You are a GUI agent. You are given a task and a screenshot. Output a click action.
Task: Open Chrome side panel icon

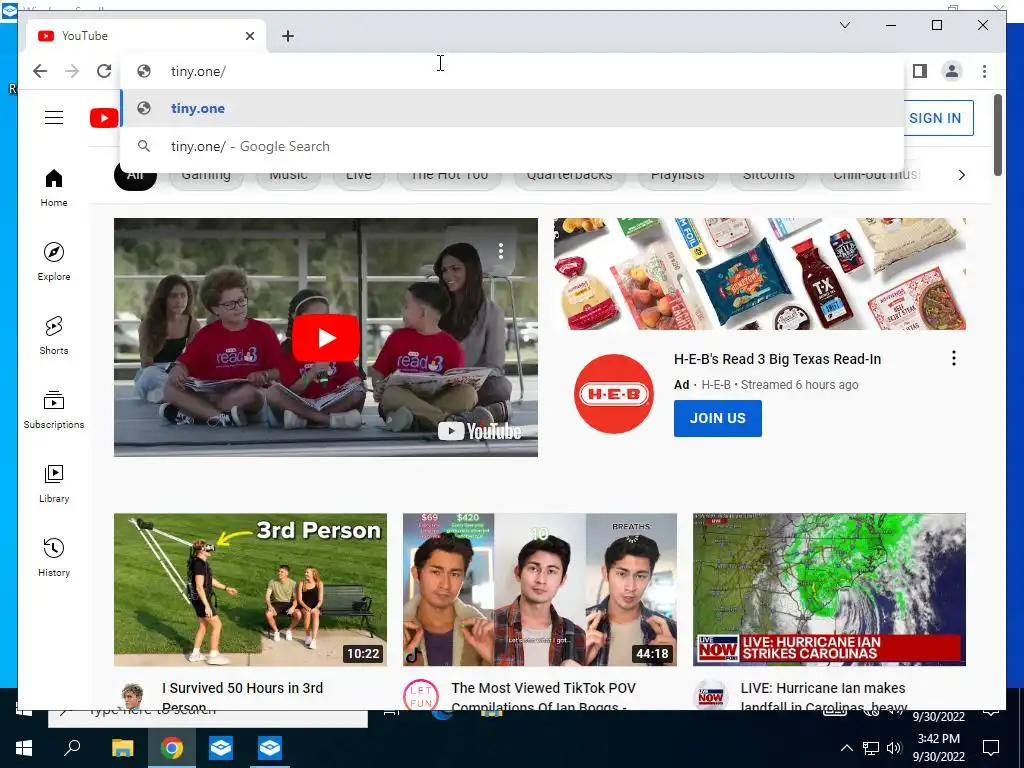(x=920, y=71)
